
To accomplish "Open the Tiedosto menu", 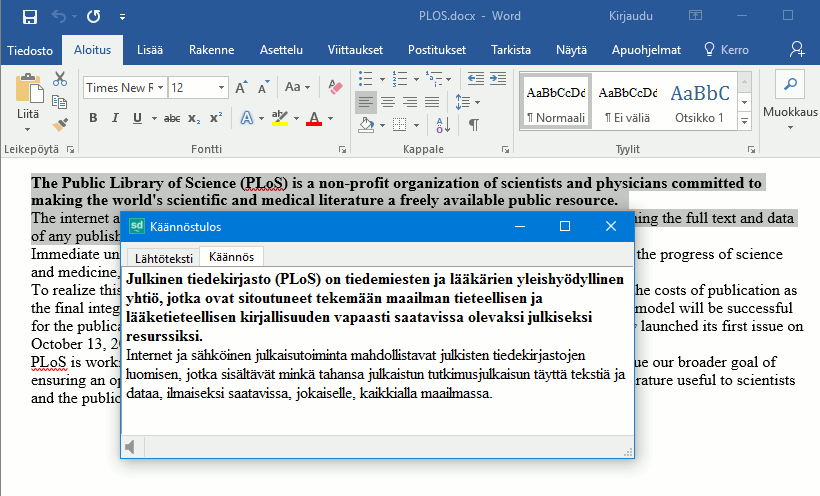I will [x=30, y=50].
